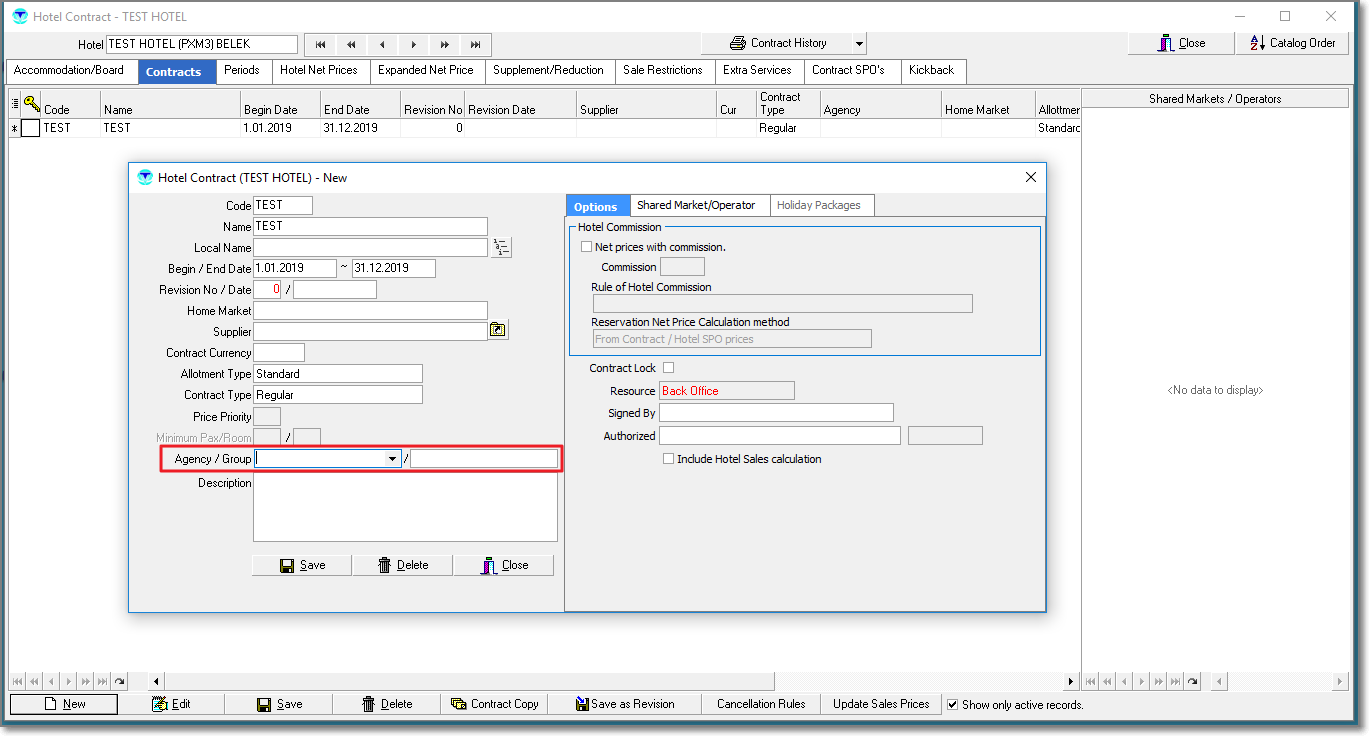Screen dimensions: 1369x736
Task: Click New button in bottom toolbar
Action: pos(64,704)
